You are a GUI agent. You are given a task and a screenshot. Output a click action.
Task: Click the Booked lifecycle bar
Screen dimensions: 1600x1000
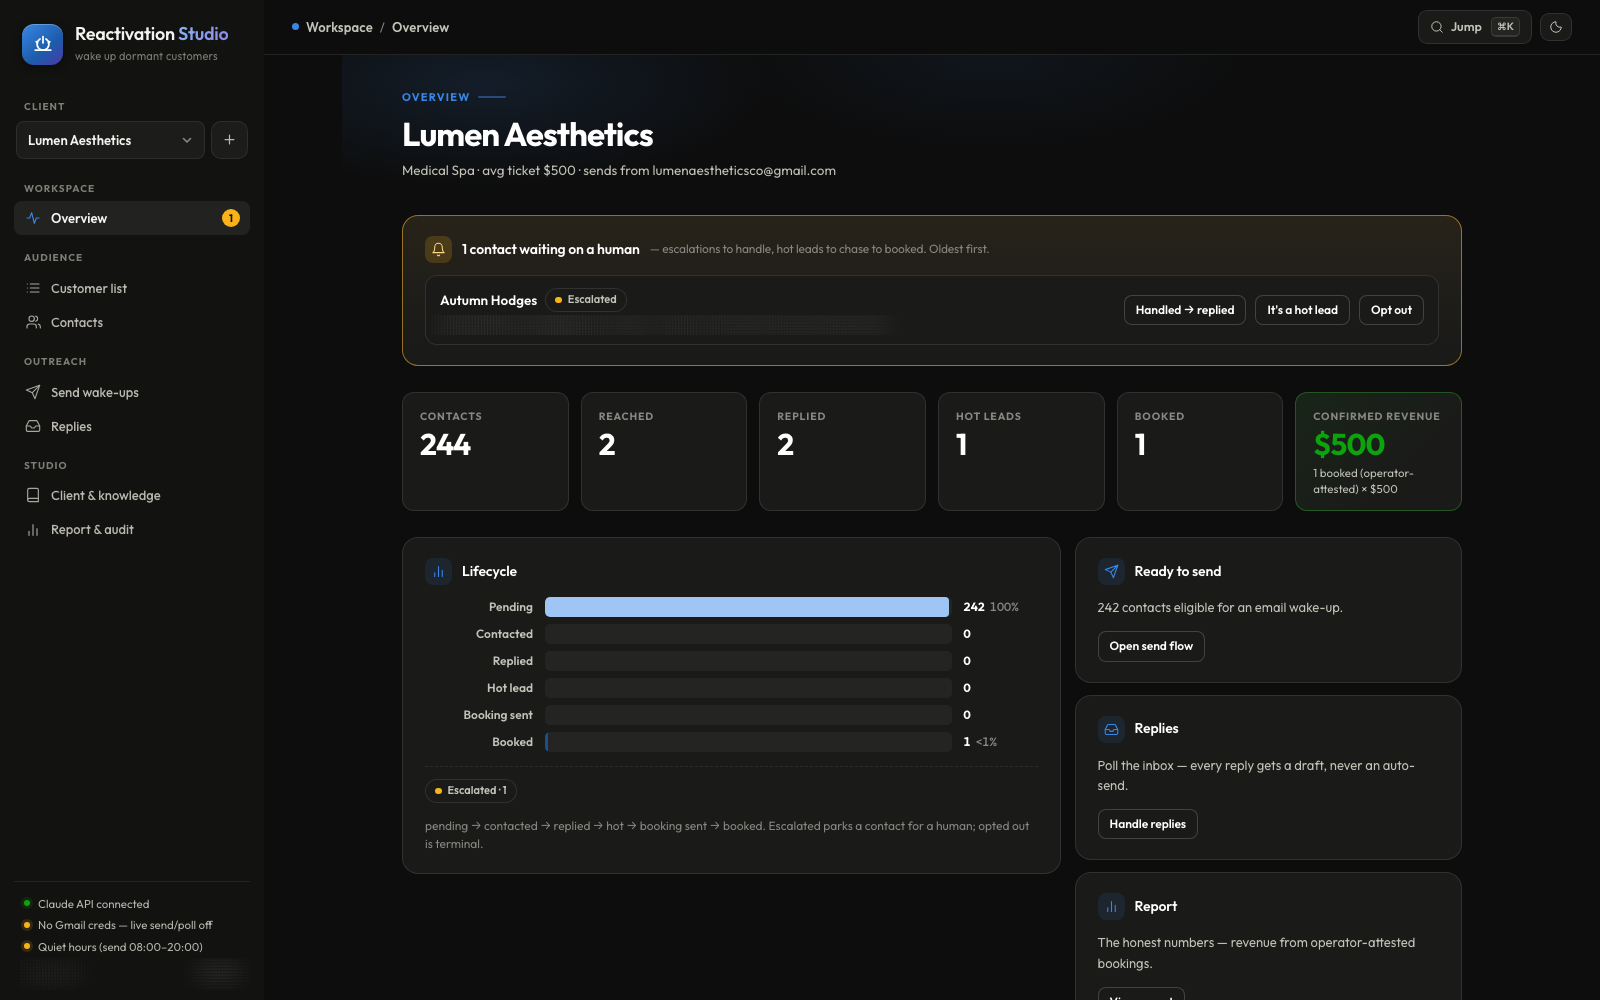point(748,742)
